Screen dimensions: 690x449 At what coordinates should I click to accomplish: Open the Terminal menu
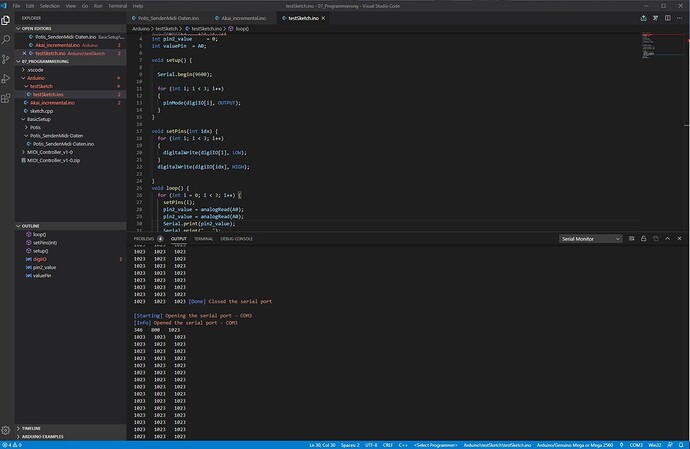(x=120, y=5)
